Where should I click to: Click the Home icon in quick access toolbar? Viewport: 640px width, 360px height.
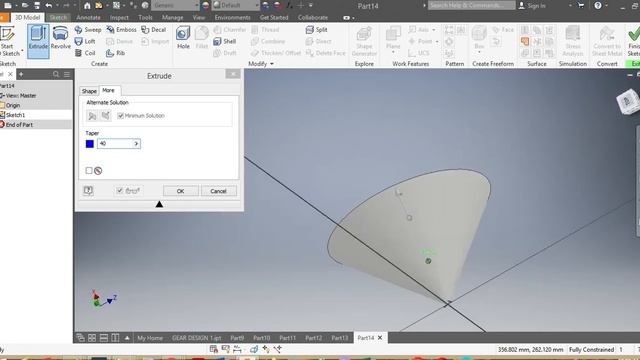click(87, 5)
